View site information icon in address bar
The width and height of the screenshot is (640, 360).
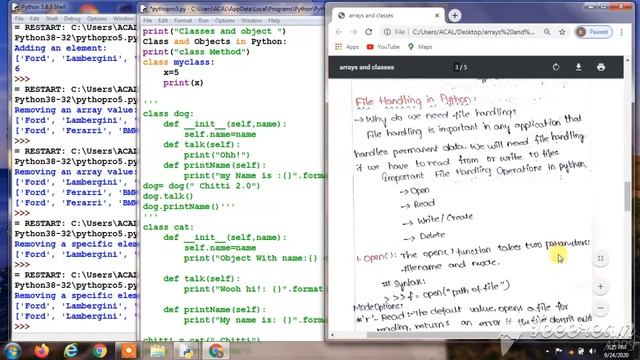pyautogui.click(x=387, y=32)
